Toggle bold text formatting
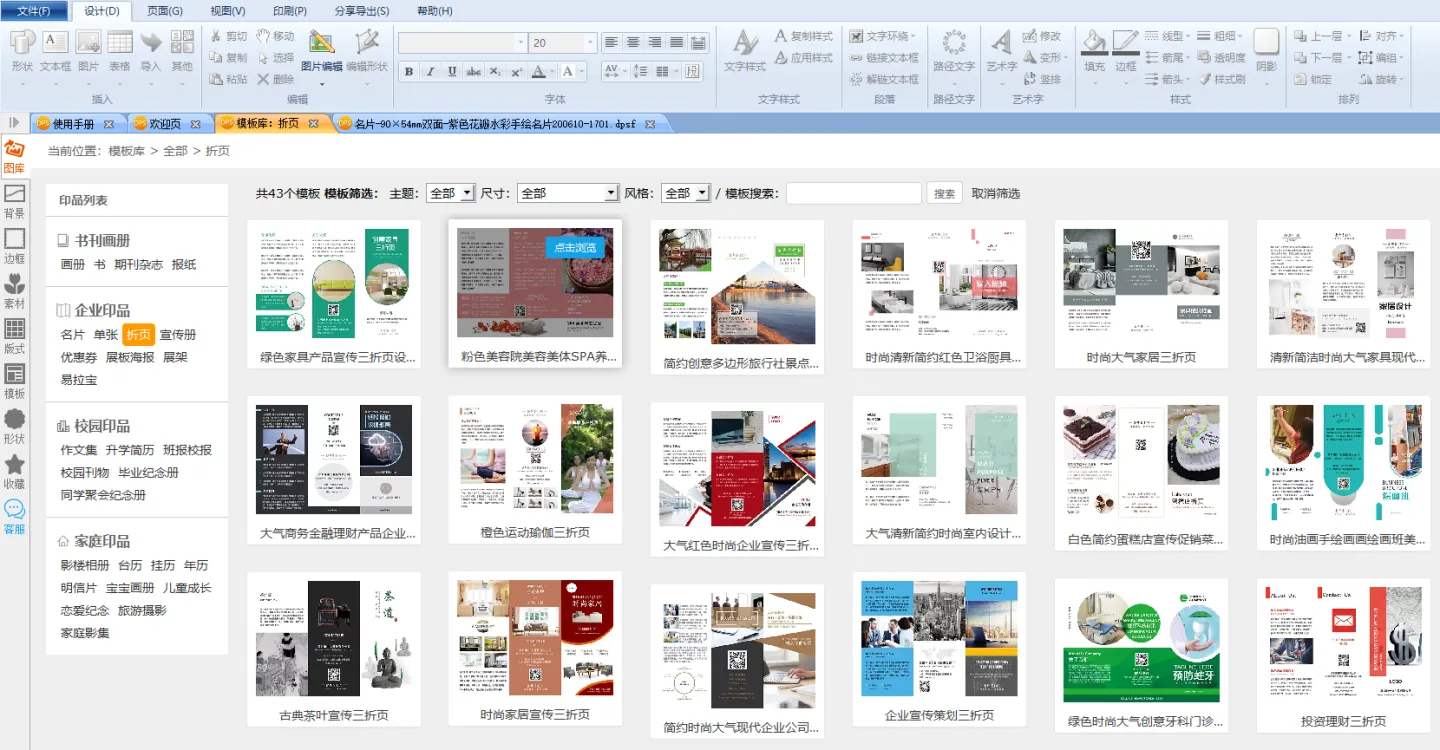The image size is (1440, 750). pos(408,71)
